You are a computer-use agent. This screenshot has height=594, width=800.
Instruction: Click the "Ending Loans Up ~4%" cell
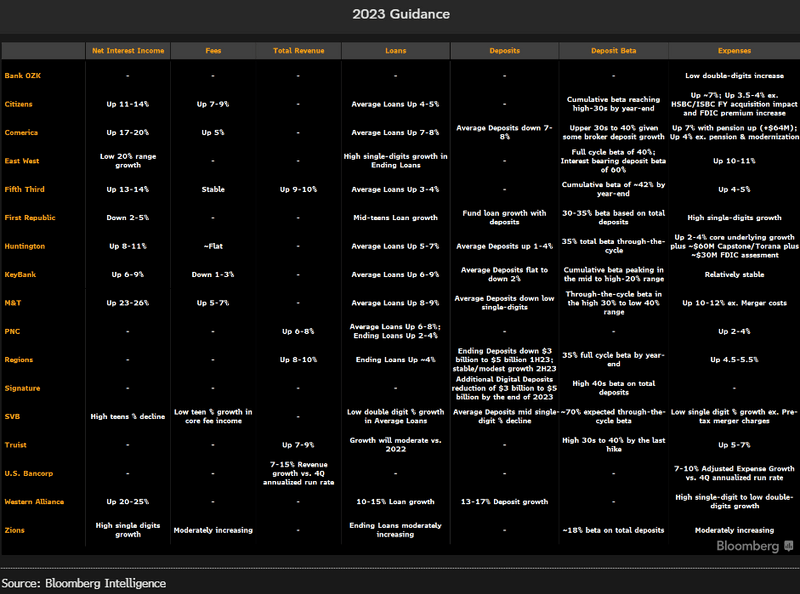click(x=395, y=360)
